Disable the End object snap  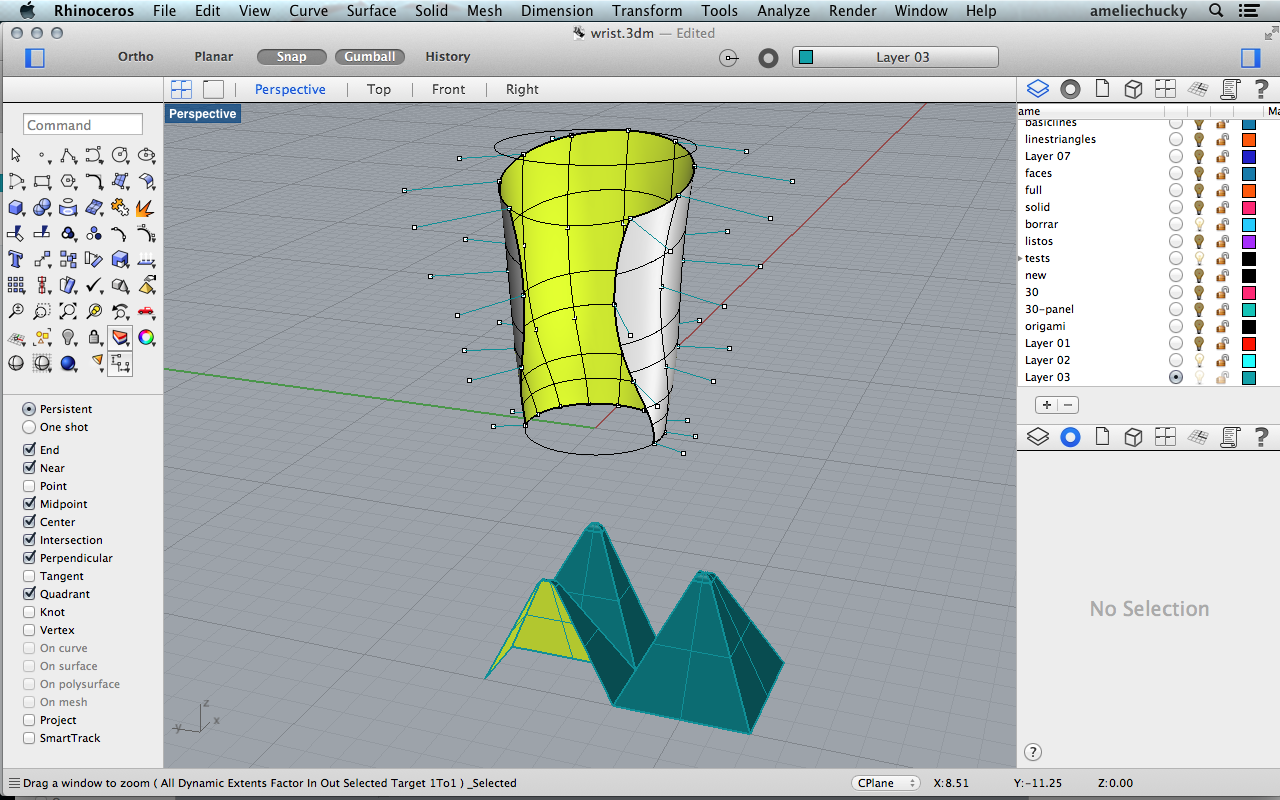[30, 450]
